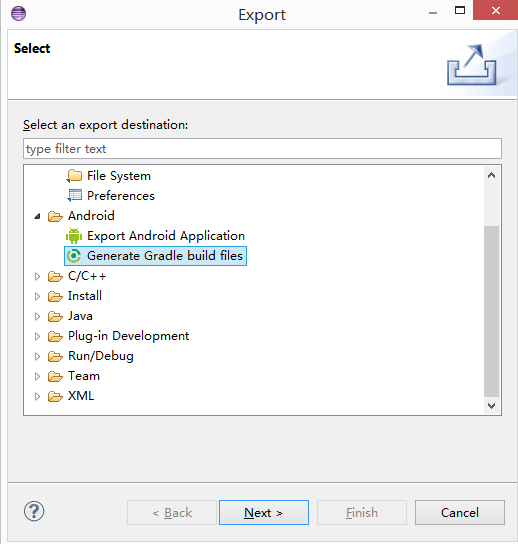Click the disabled Back button
Image resolution: width=518 pixels, height=544 pixels.
coord(172,512)
